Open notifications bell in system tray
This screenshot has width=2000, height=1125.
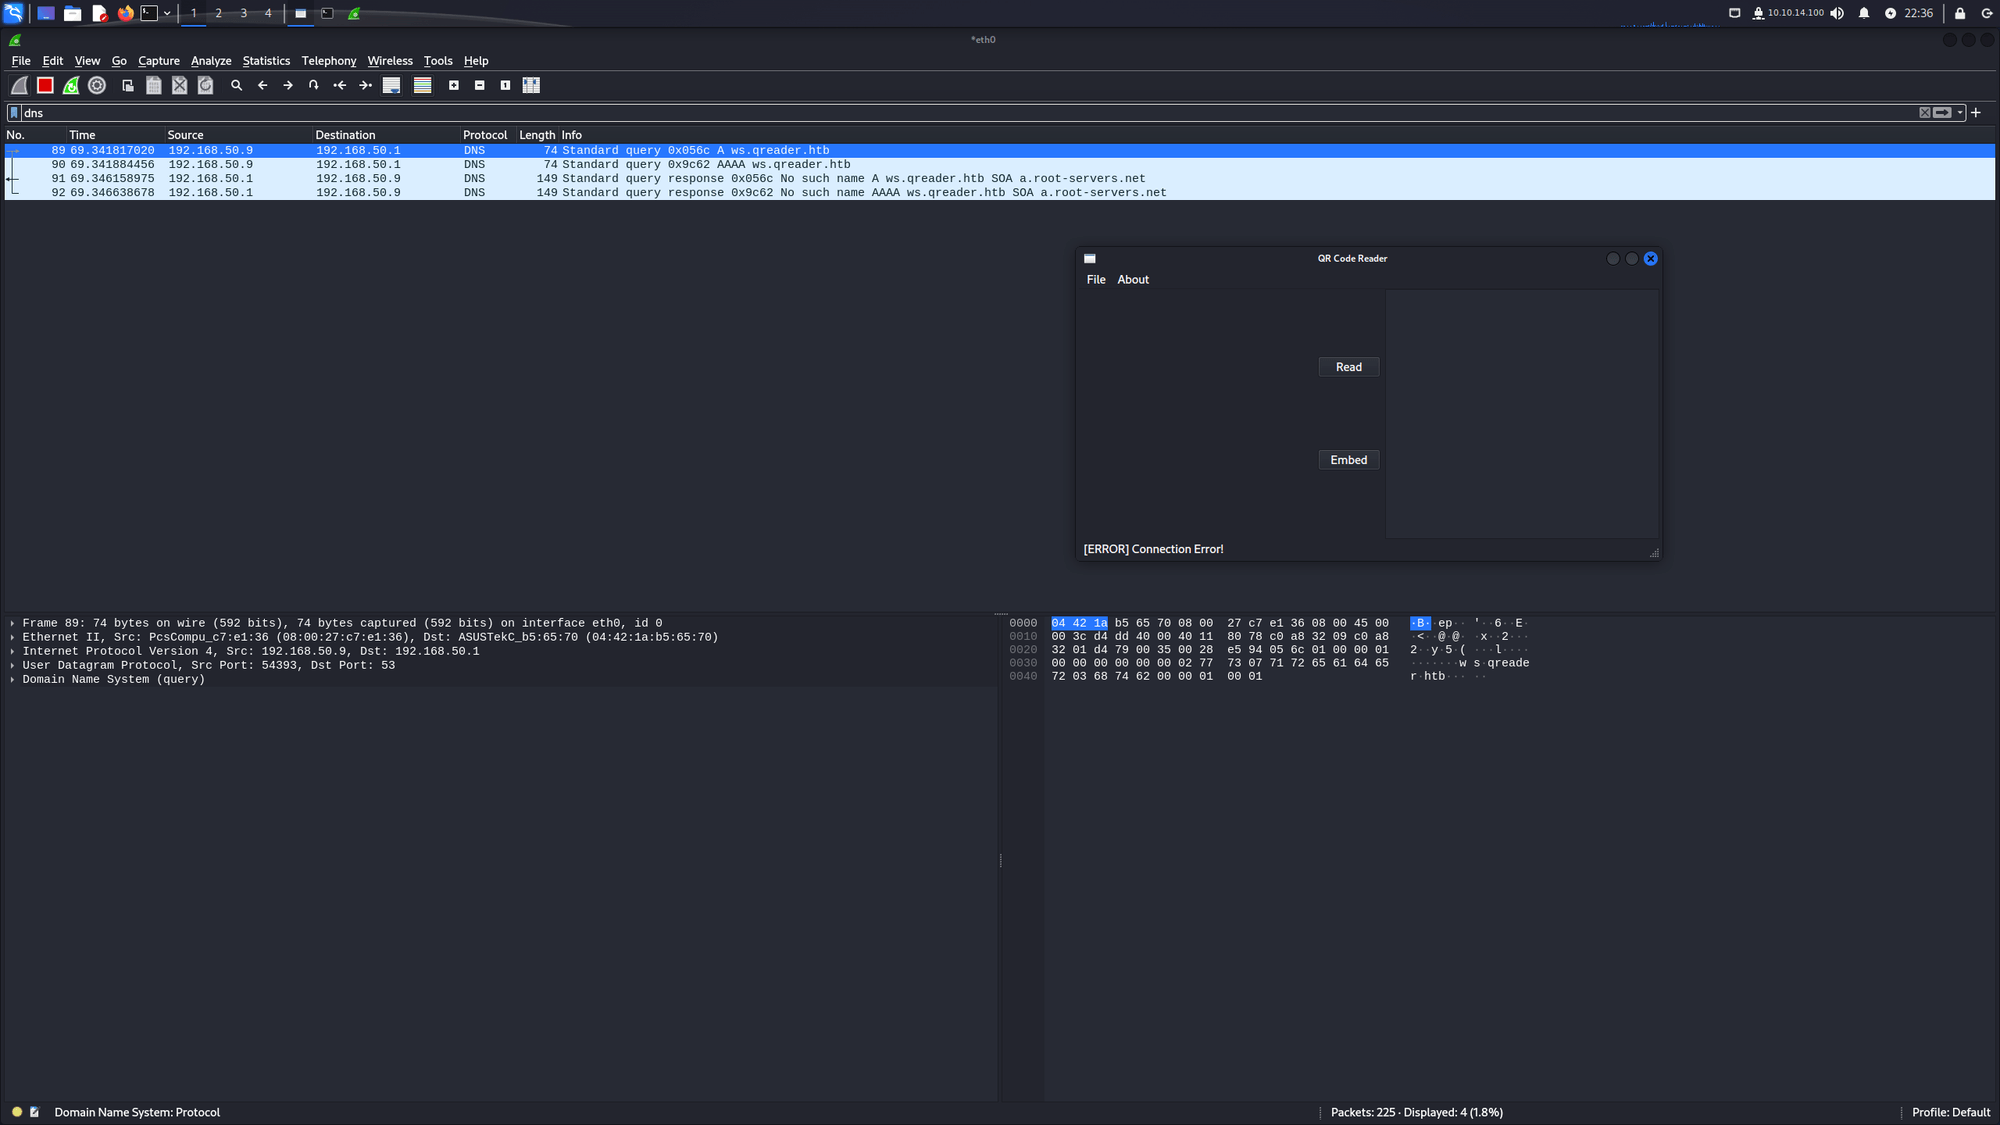point(1864,13)
